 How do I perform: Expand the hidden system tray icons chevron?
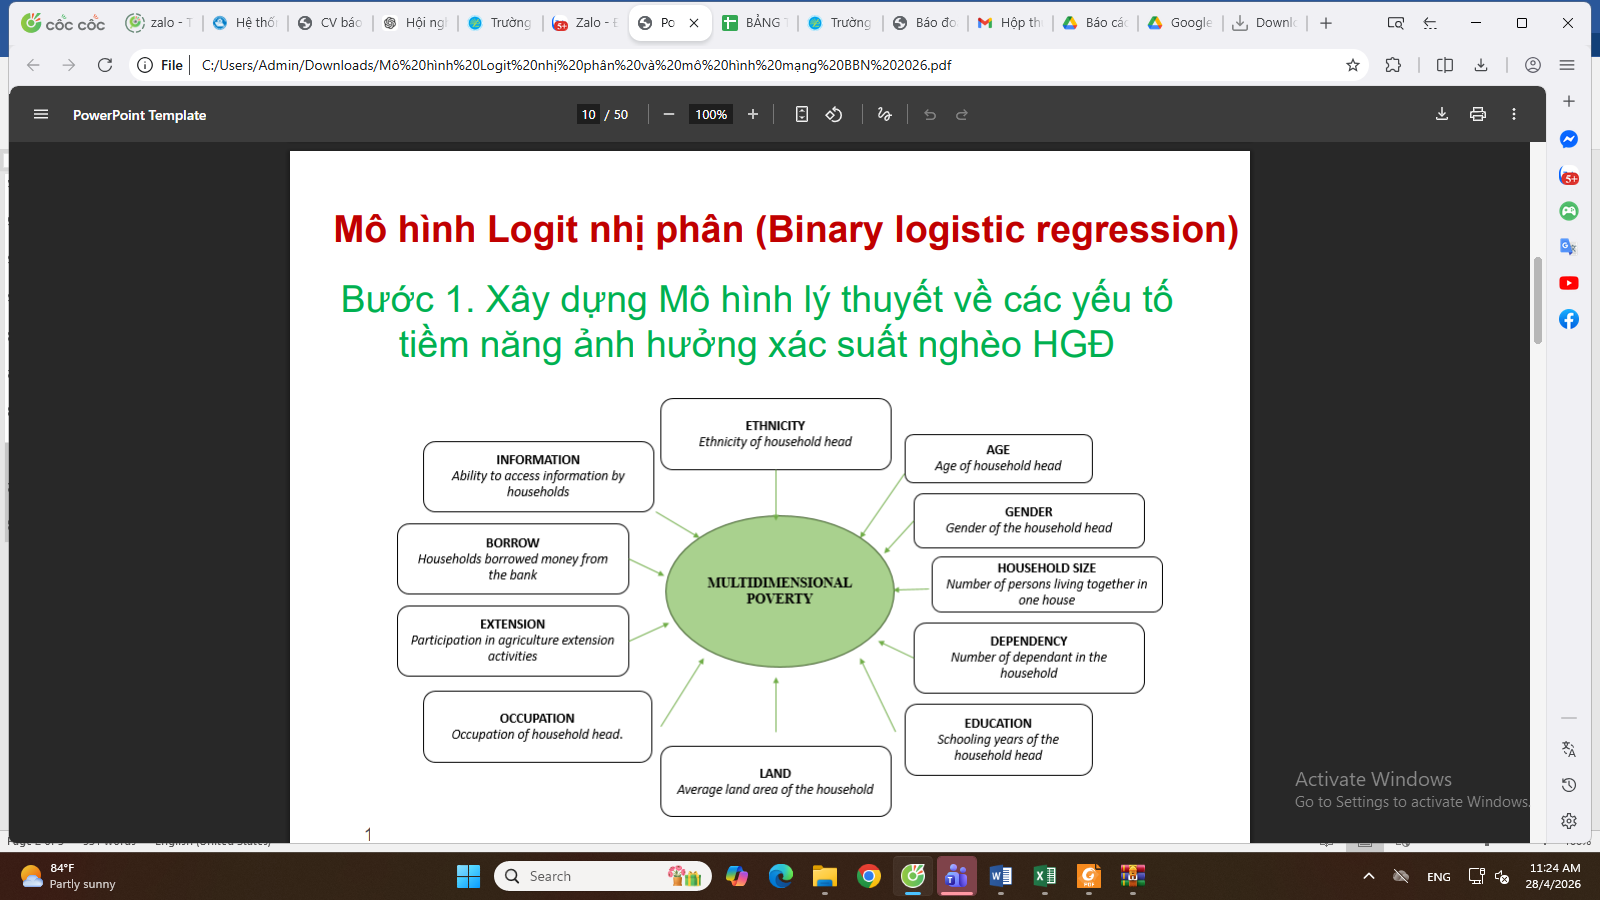click(1369, 877)
